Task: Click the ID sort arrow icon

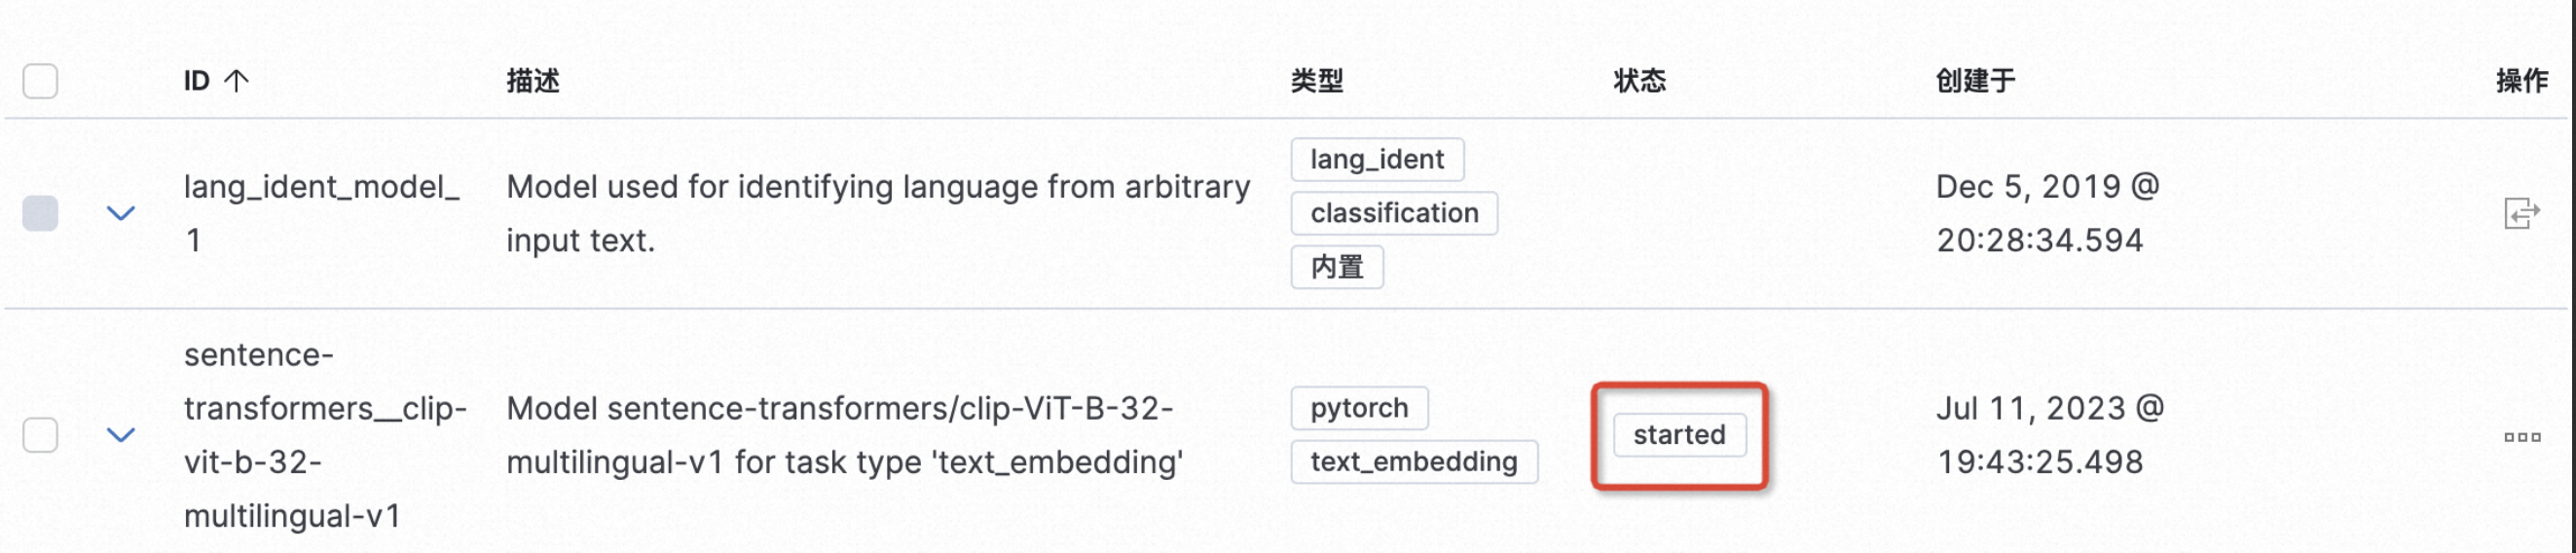Action: (236, 81)
